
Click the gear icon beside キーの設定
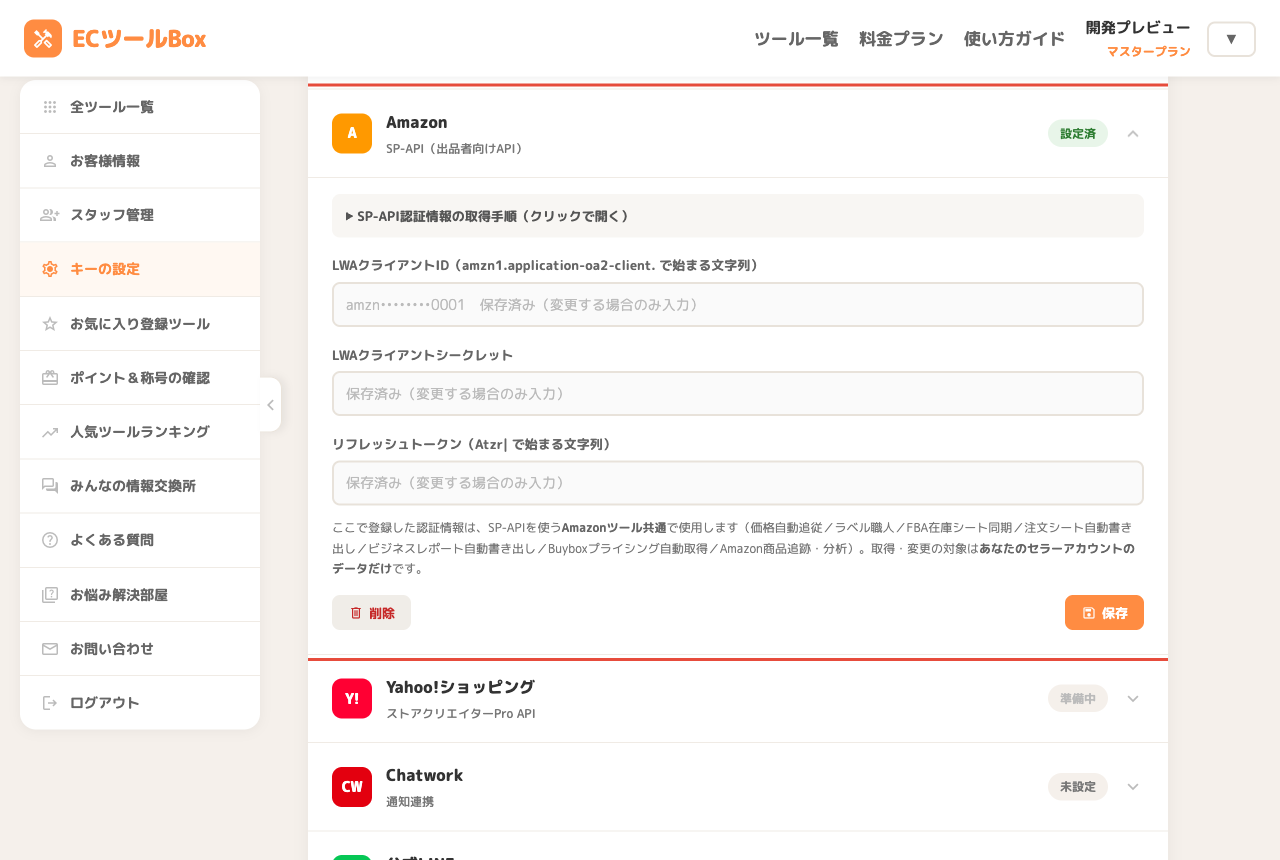(50, 269)
